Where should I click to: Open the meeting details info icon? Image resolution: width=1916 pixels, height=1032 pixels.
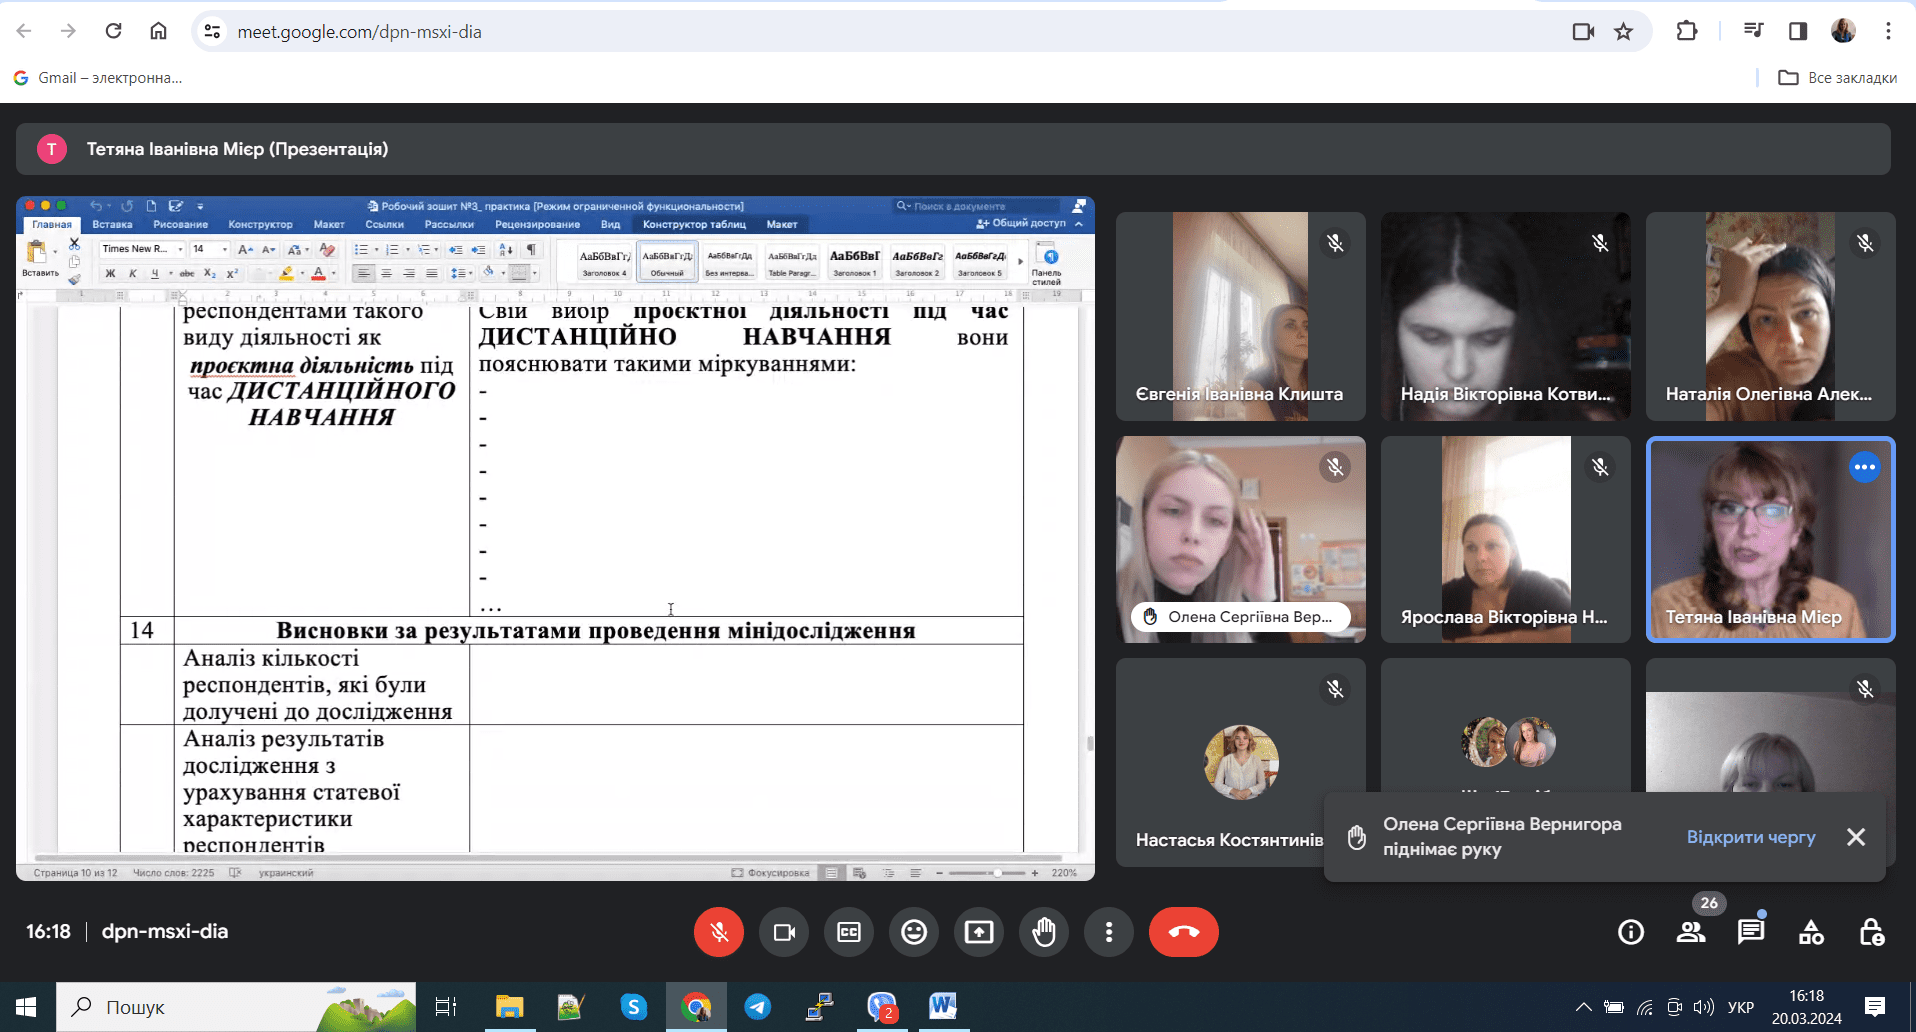point(1631,932)
